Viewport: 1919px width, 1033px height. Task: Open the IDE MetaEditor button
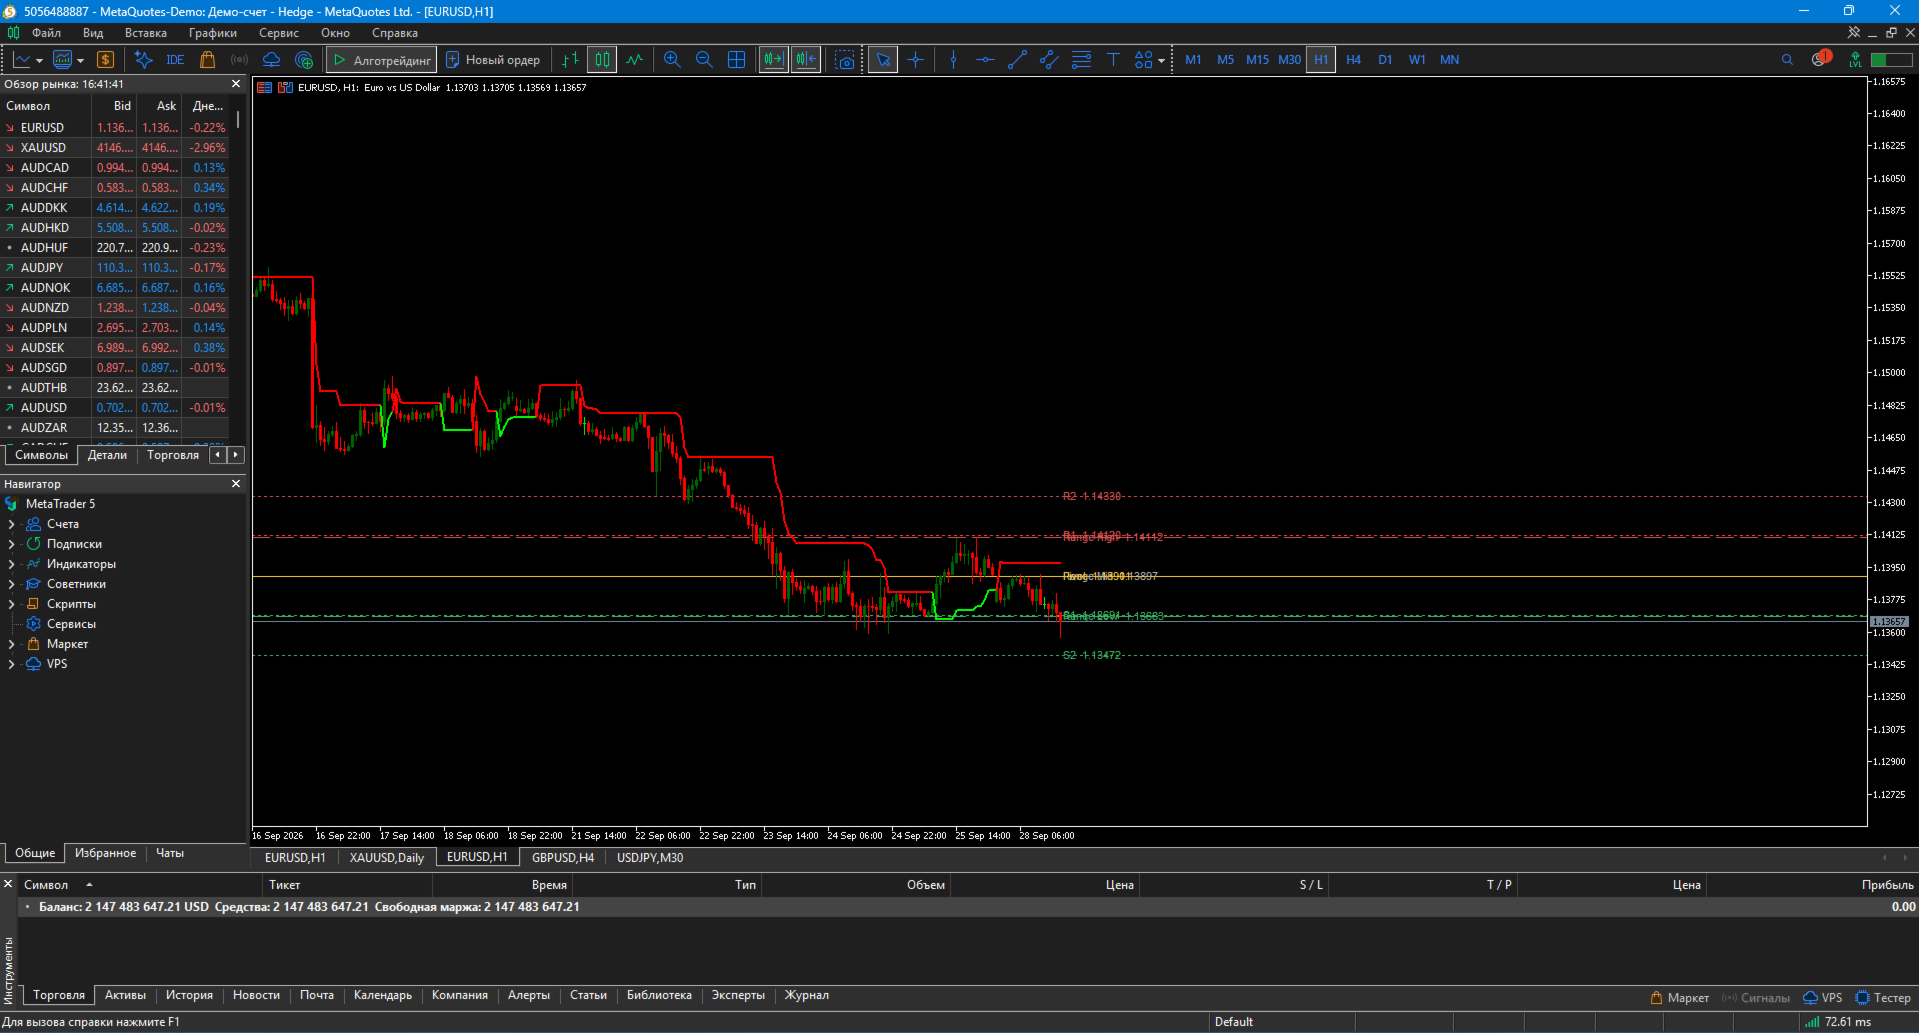pyautogui.click(x=175, y=60)
